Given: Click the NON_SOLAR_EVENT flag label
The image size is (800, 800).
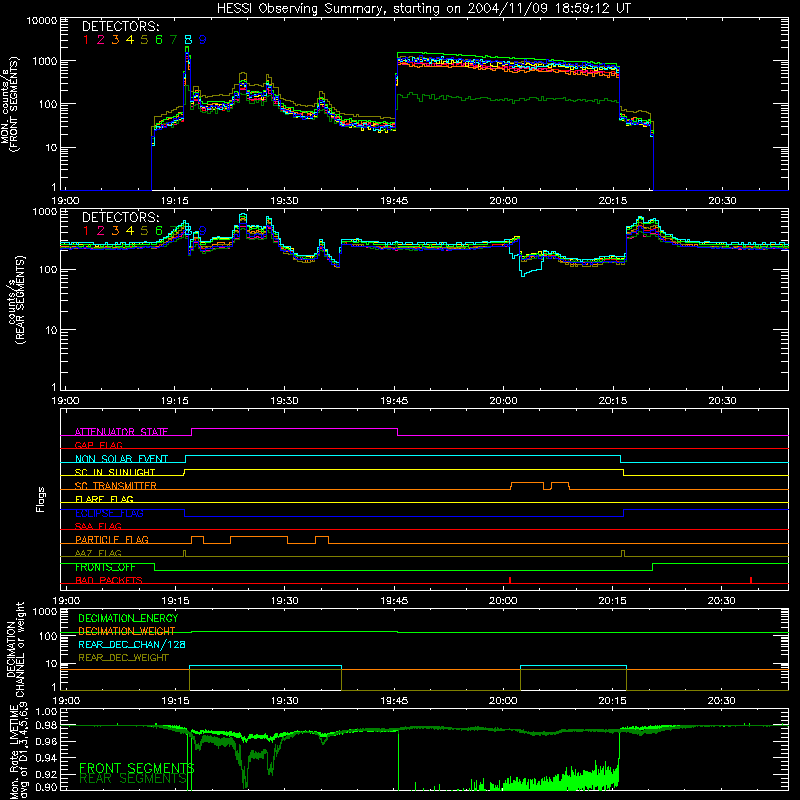Looking at the screenshot, I should pos(121,459).
